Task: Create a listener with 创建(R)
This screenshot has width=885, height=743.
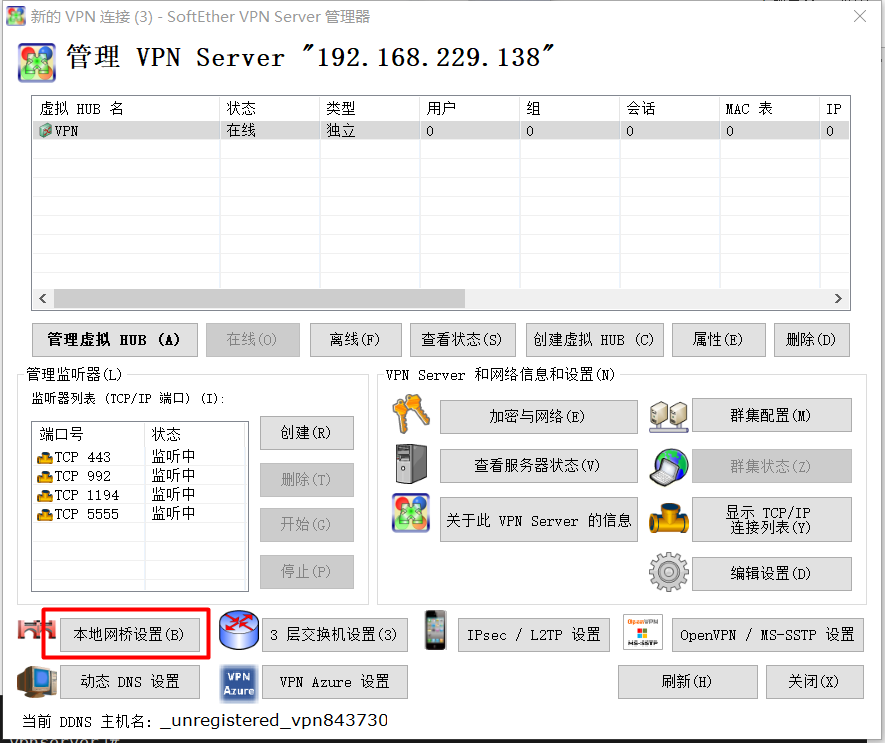Action: (306, 433)
